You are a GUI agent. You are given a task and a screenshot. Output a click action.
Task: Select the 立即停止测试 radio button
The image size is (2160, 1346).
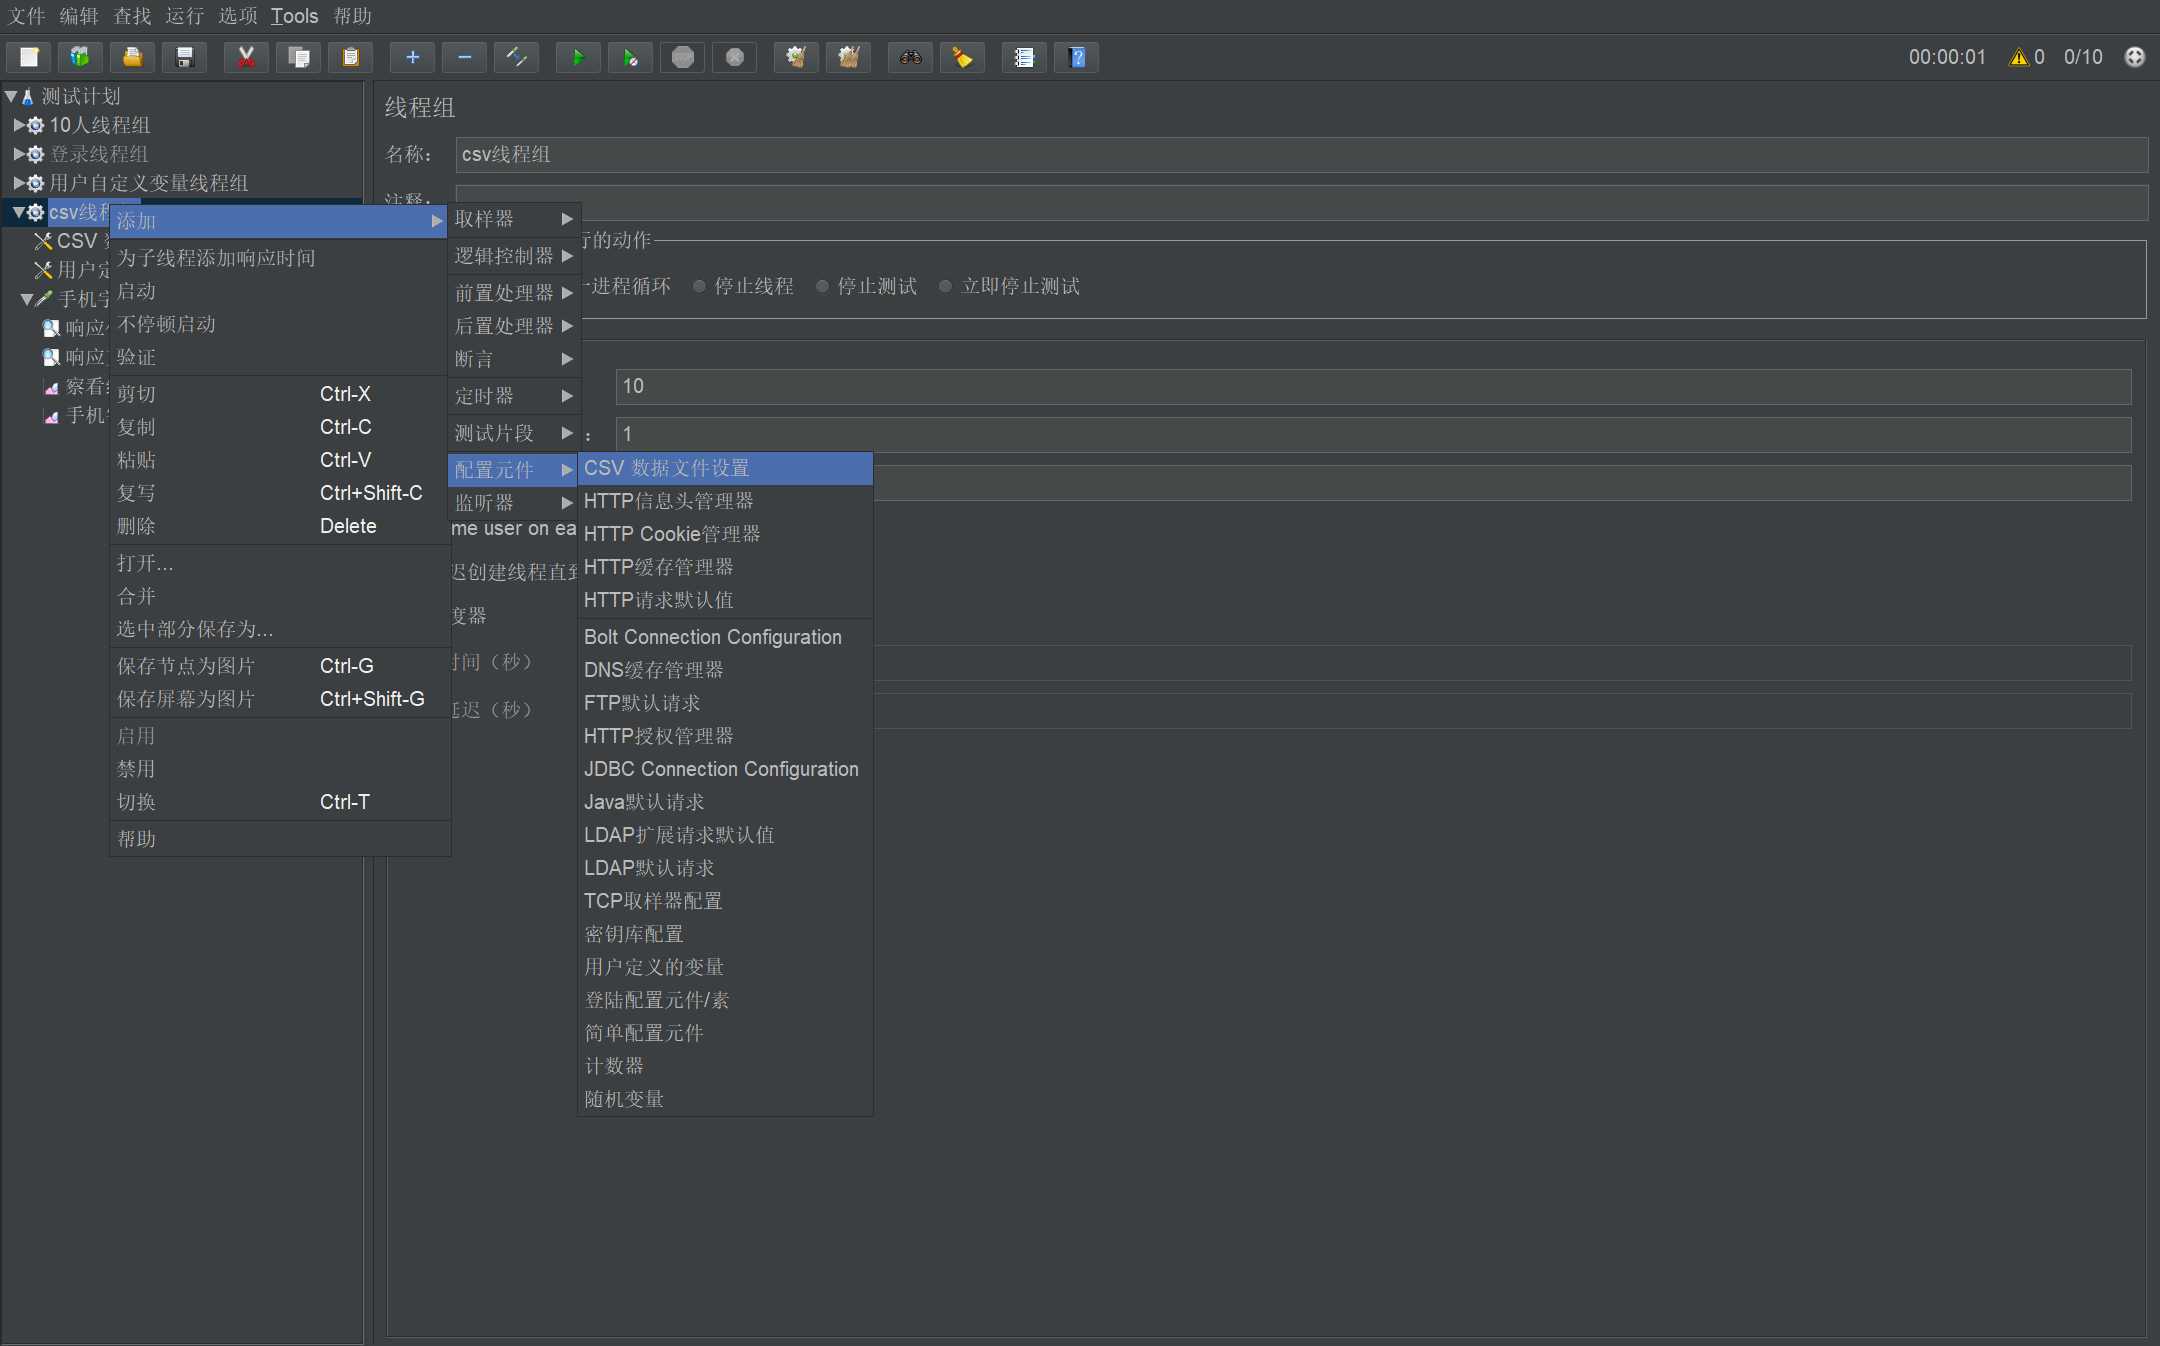(945, 286)
